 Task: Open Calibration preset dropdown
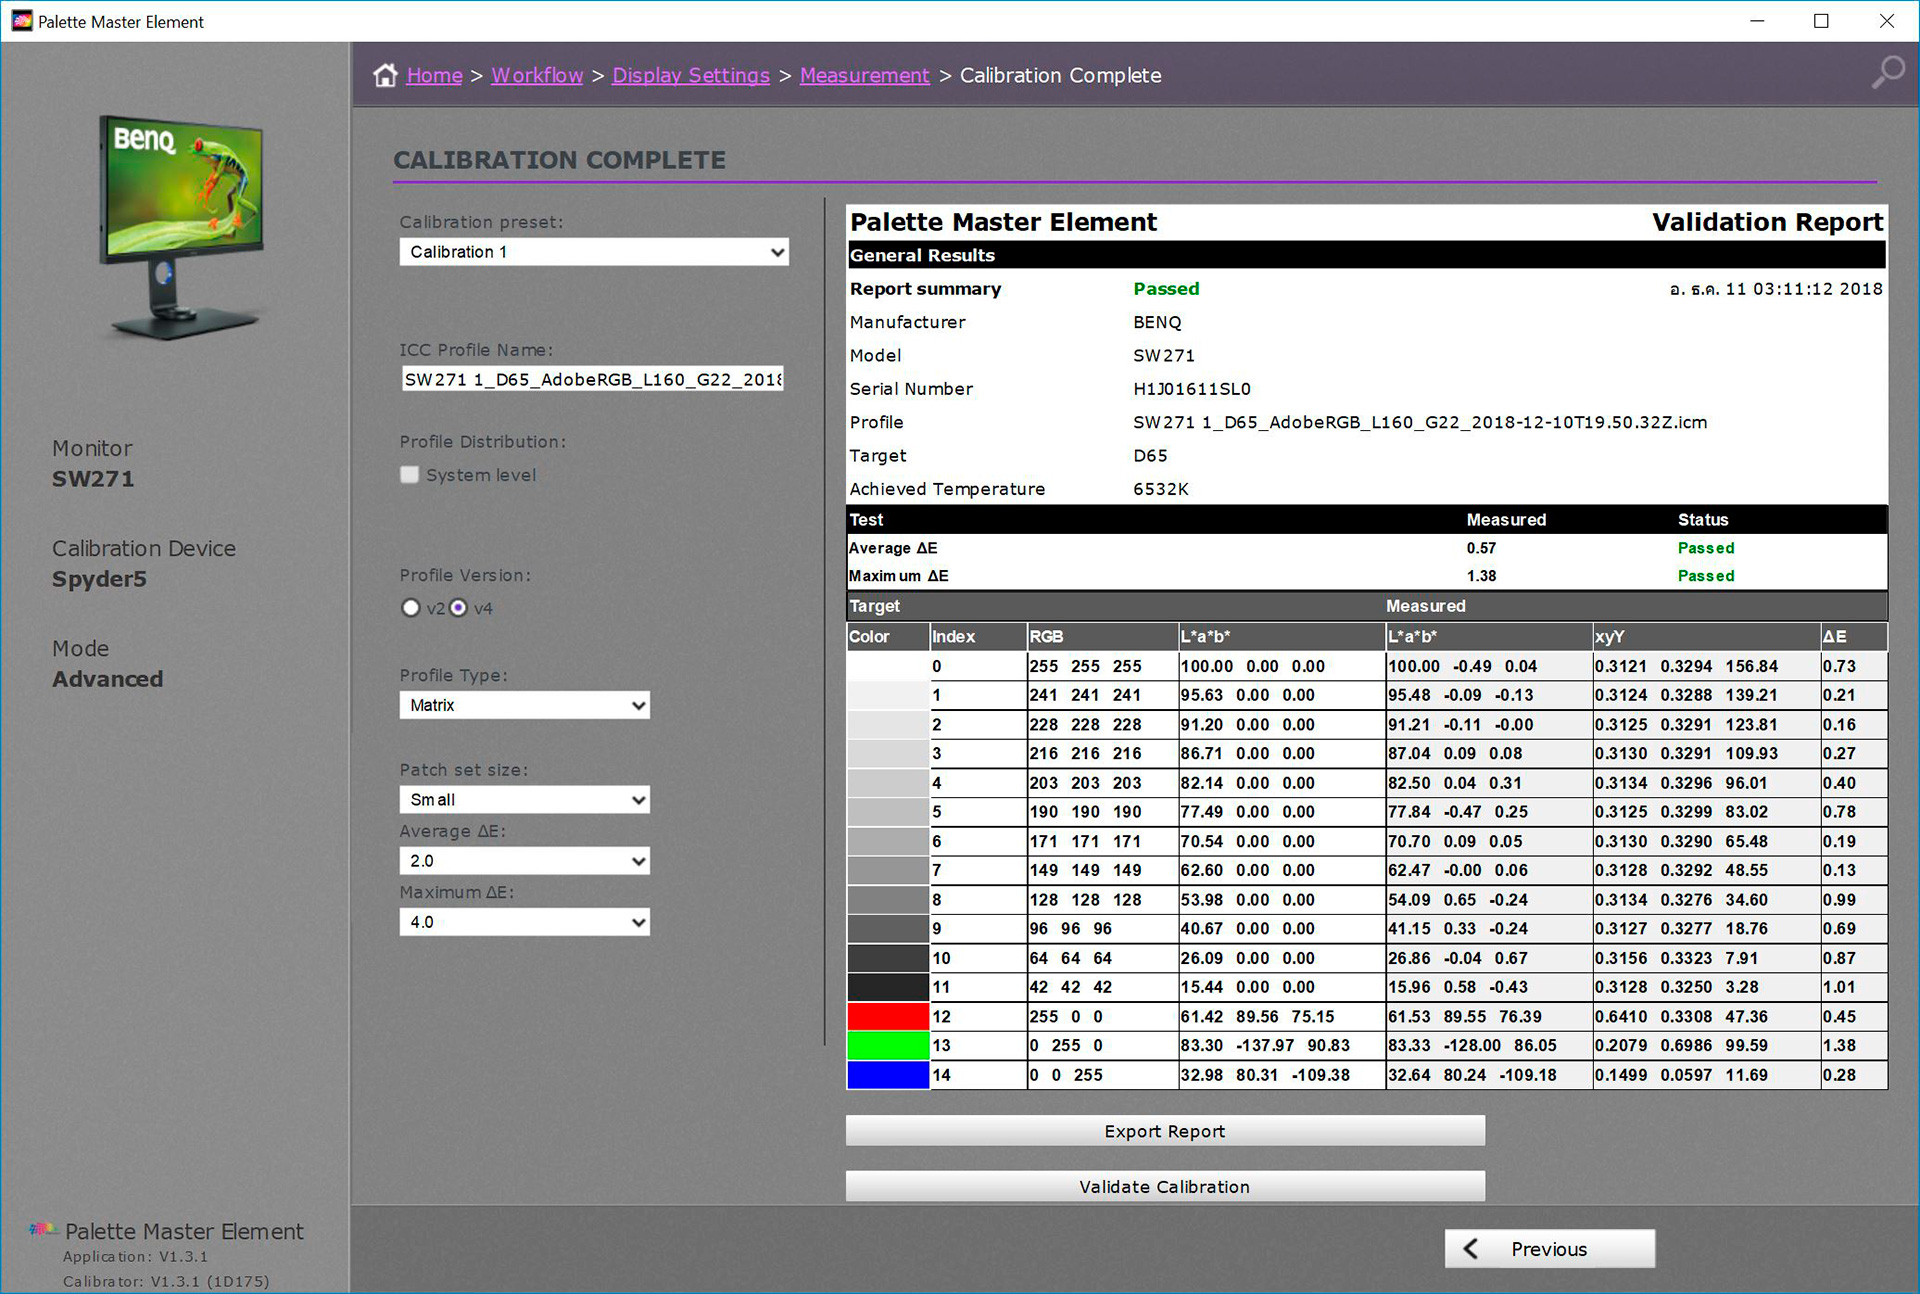594,252
